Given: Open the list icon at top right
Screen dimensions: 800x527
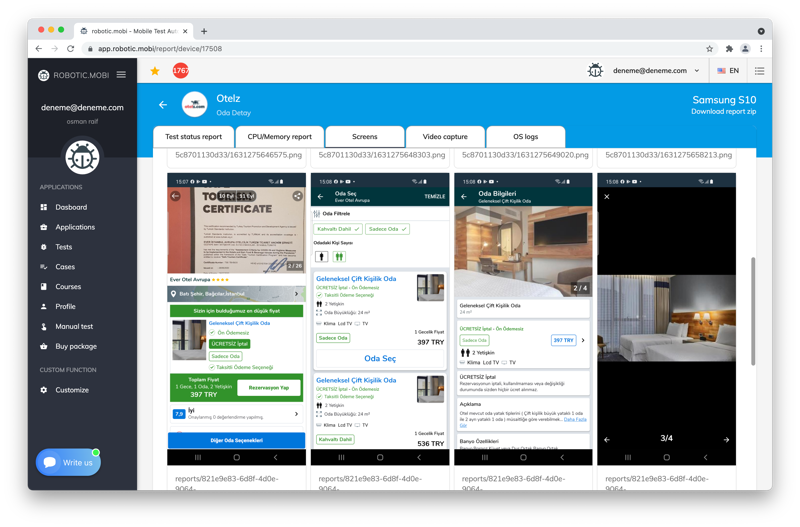Looking at the screenshot, I should pos(759,71).
